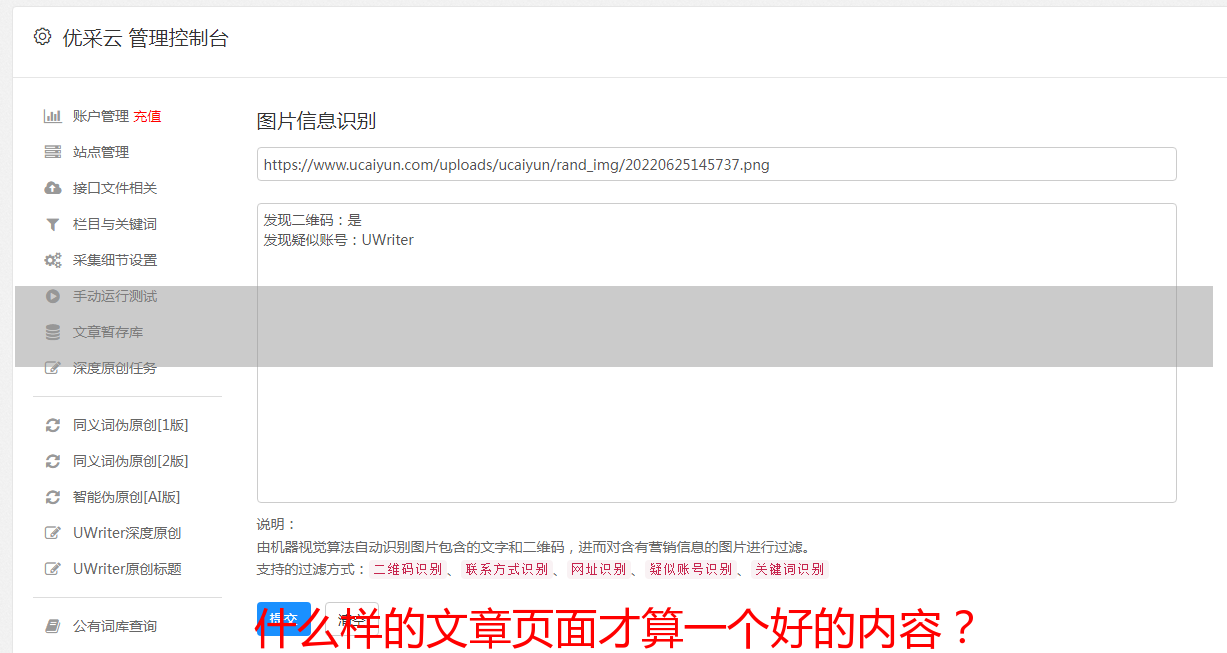Click the cloud upload icon for 接口文件相关
Image resolution: width=1227 pixels, height=653 pixels.
click(x=53, y=188)
